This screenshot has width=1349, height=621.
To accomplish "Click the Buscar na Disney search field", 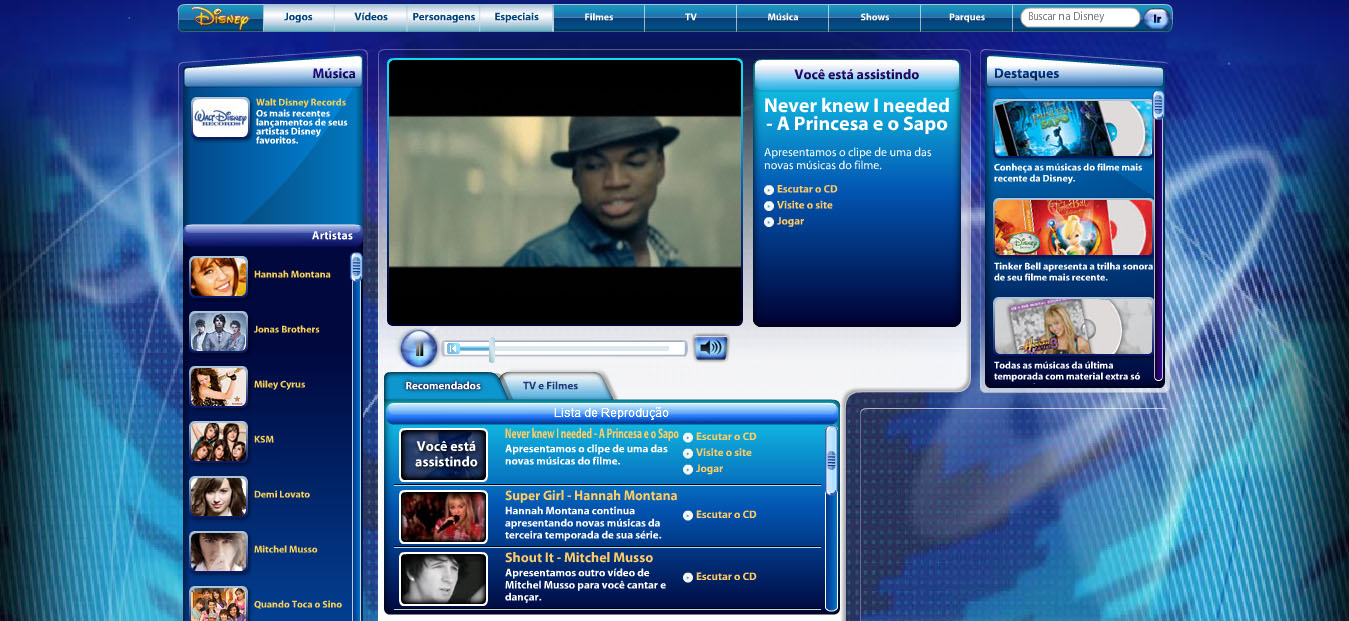I will [1080, 17].
